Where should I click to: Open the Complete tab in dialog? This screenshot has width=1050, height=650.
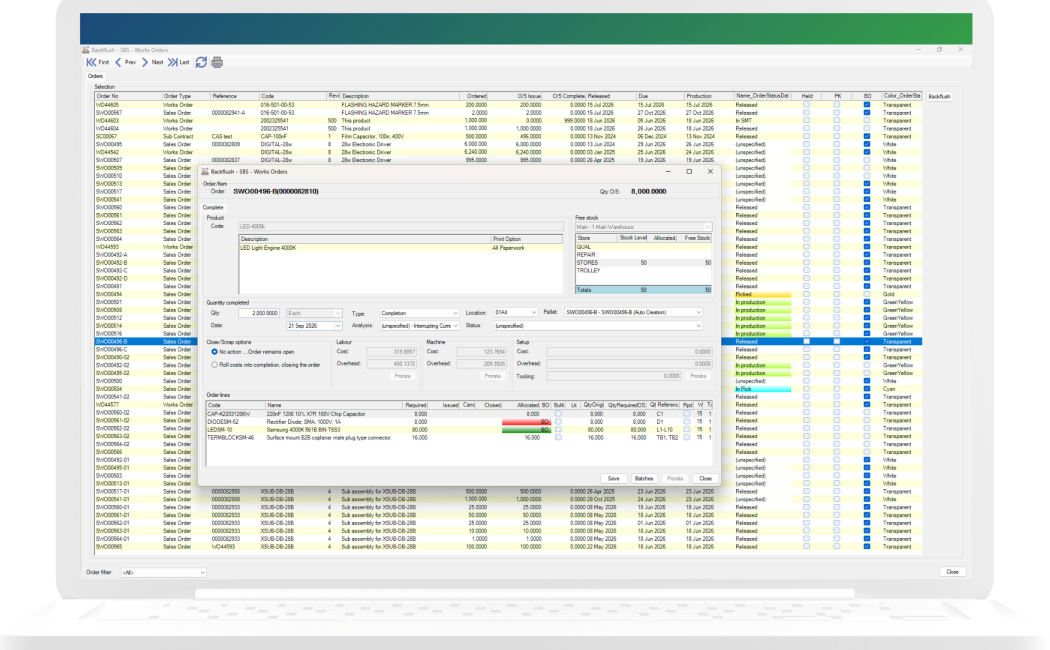click(x=213, y=208)
